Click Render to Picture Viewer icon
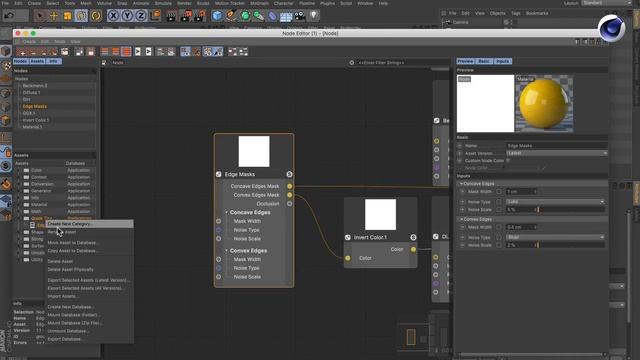This screenshot has width=640, height=360. (186, 16)
